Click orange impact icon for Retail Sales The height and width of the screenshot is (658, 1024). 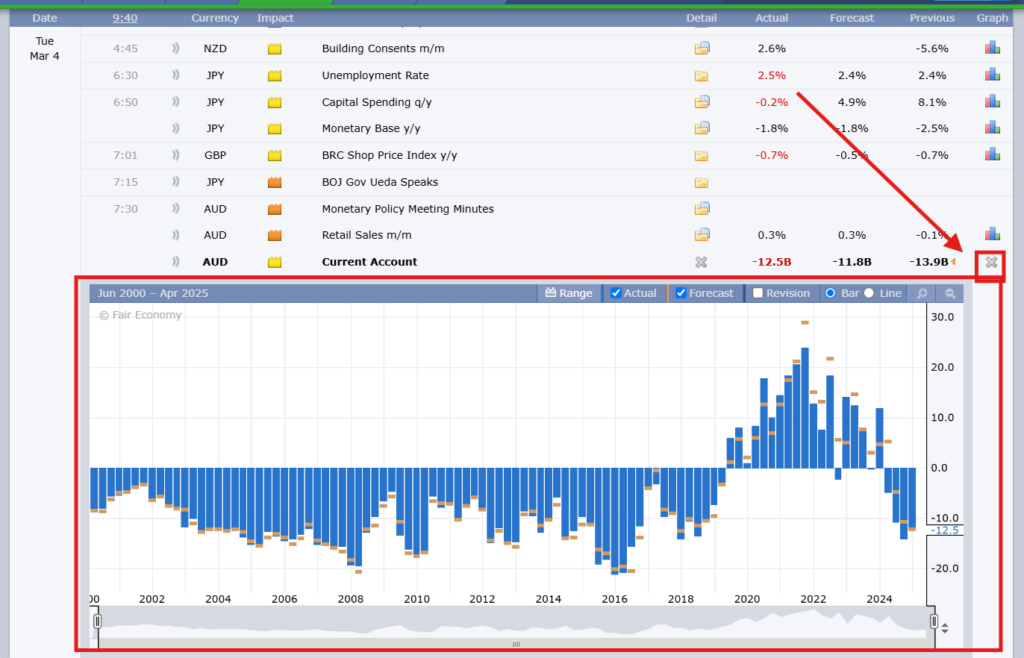tap(274, 235)
